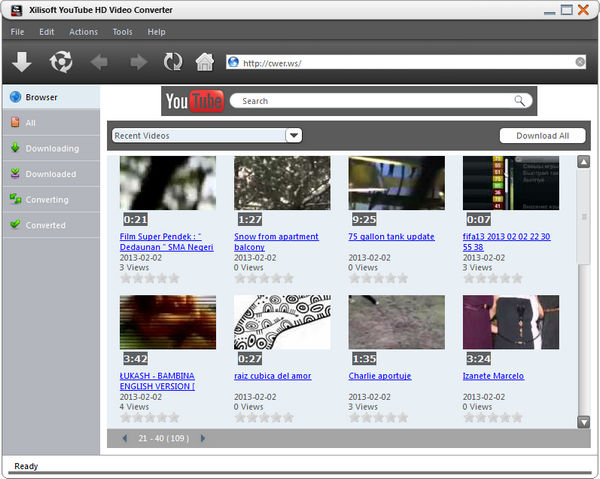Screen dimensions: 600x479
Task: Click the convert icon in toolbar
Action: pyautogui.click(x=61, y=62)
